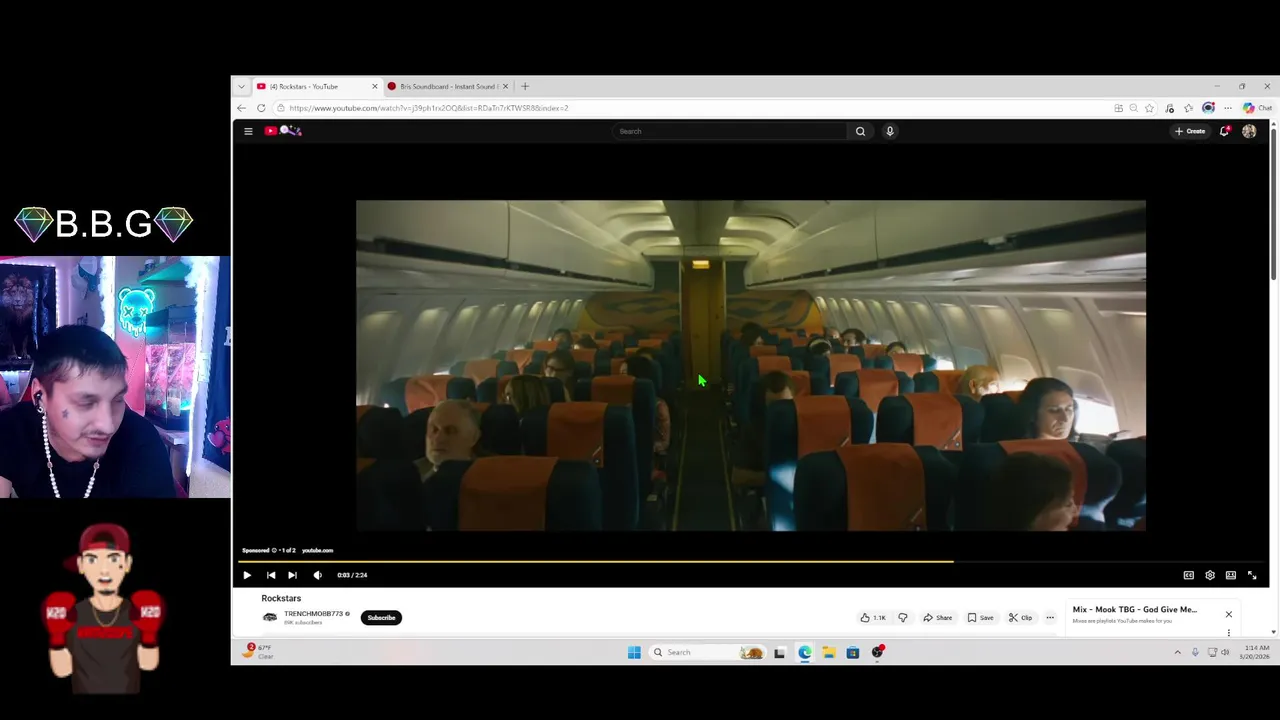Open the system tray volume icon
The image size is (1280, 720).
click(x=1225, y=652)
